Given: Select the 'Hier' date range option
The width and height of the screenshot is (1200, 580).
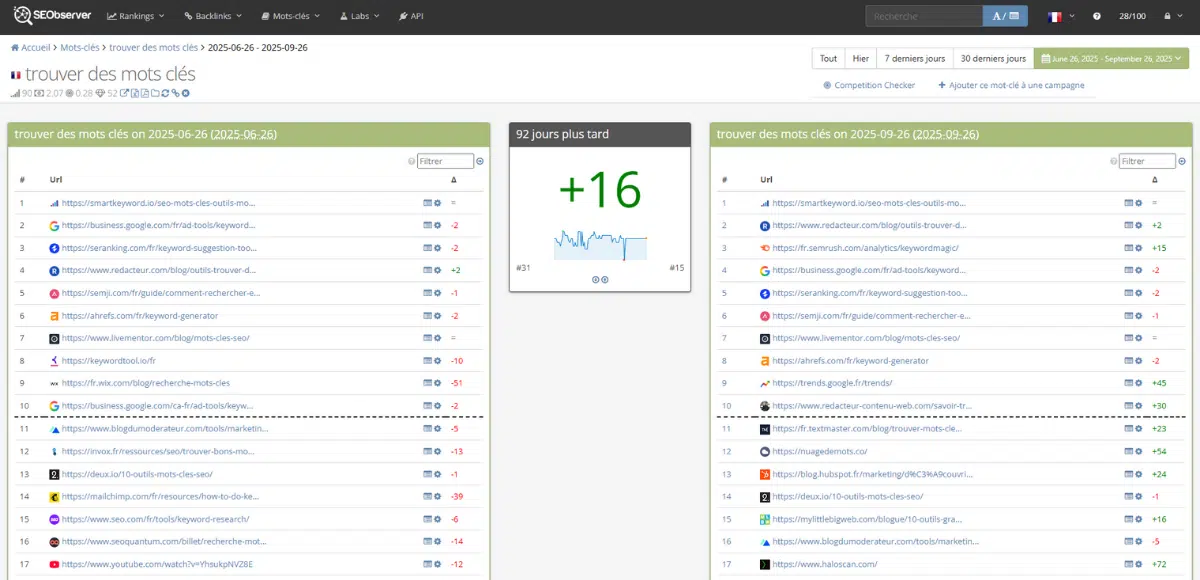Looking at the screenshot, I should point(860,59).
